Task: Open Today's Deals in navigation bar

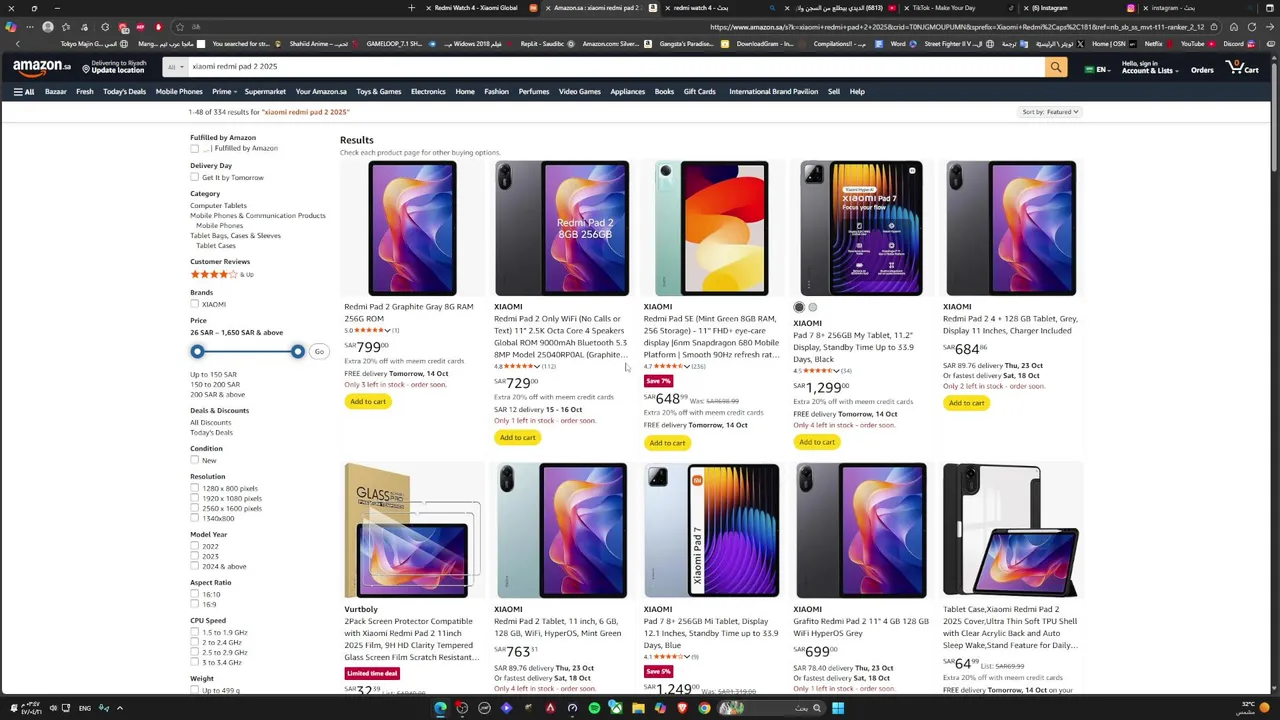Action: pyautogui.click(x=124, y=92)
